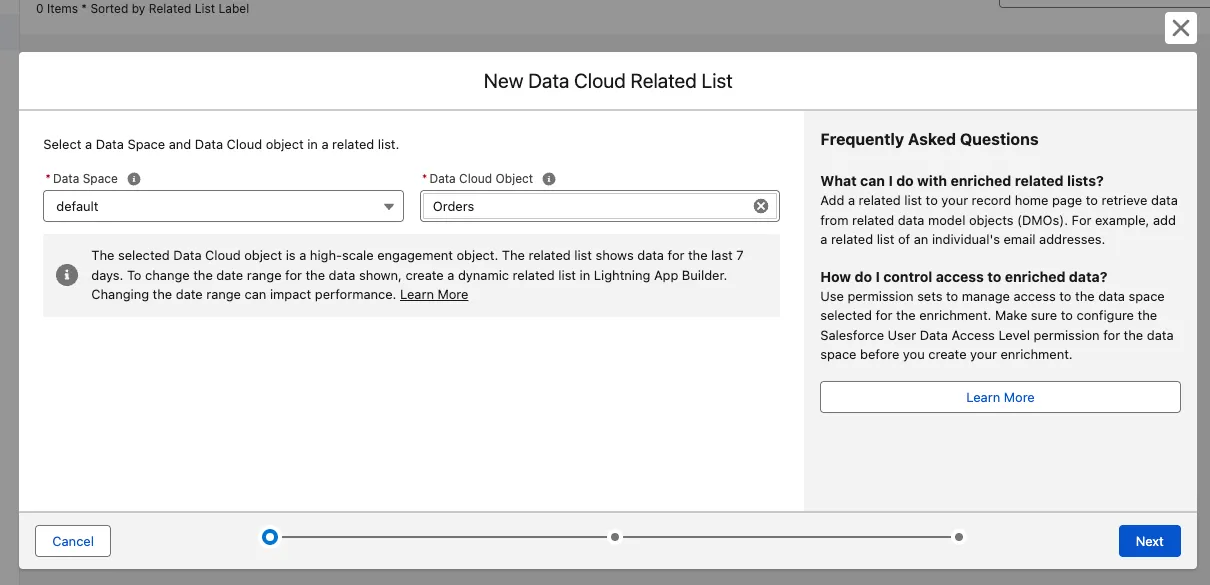Close the New Data Cloud Related List dialog
The height and width of the screenshot is (585, 1210).
[x=1180, y=28]
